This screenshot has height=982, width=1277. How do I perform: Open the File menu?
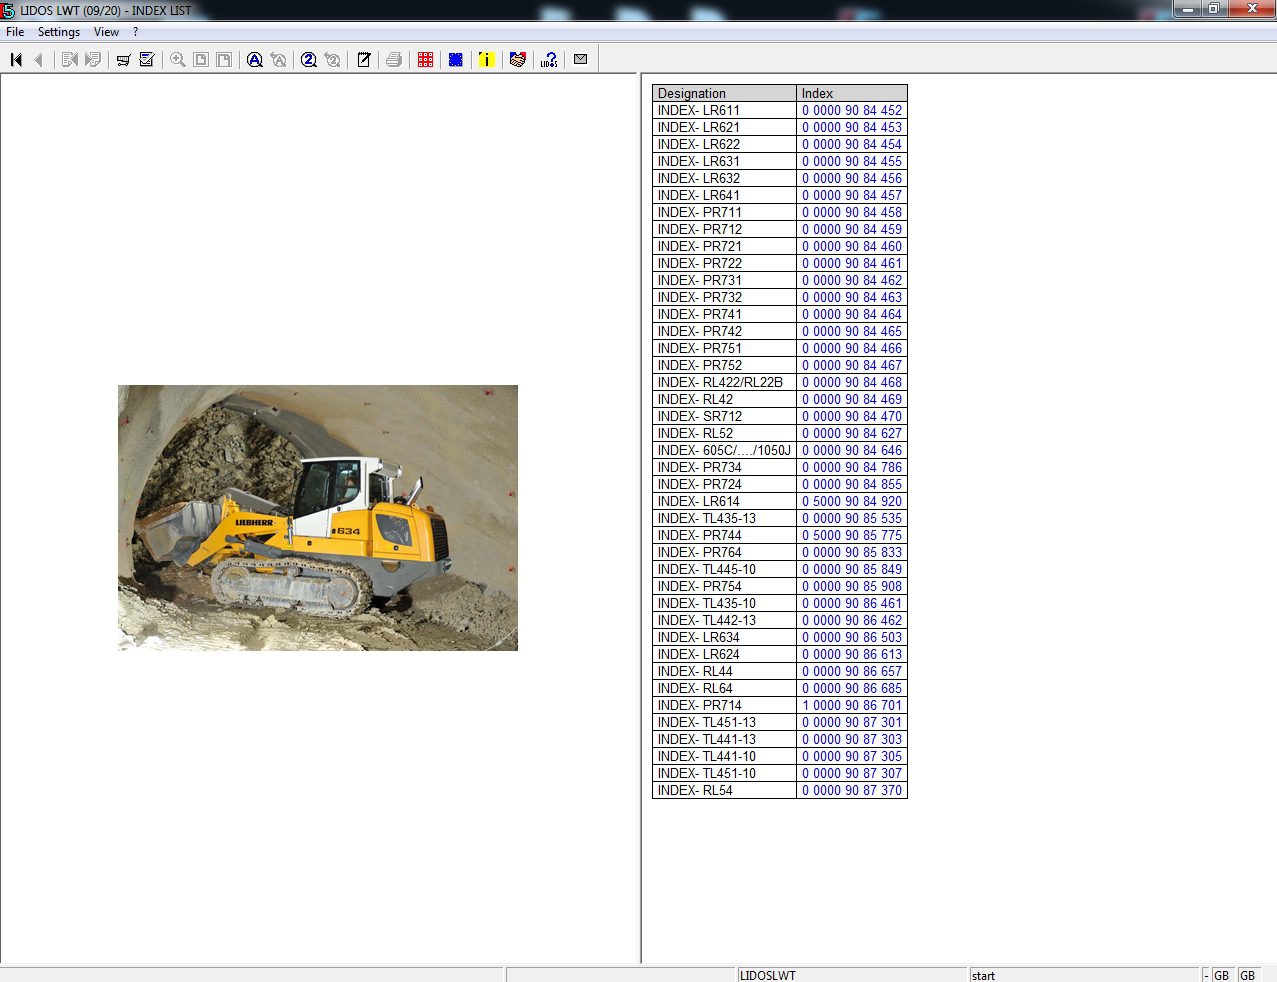[x=15, y=32]
